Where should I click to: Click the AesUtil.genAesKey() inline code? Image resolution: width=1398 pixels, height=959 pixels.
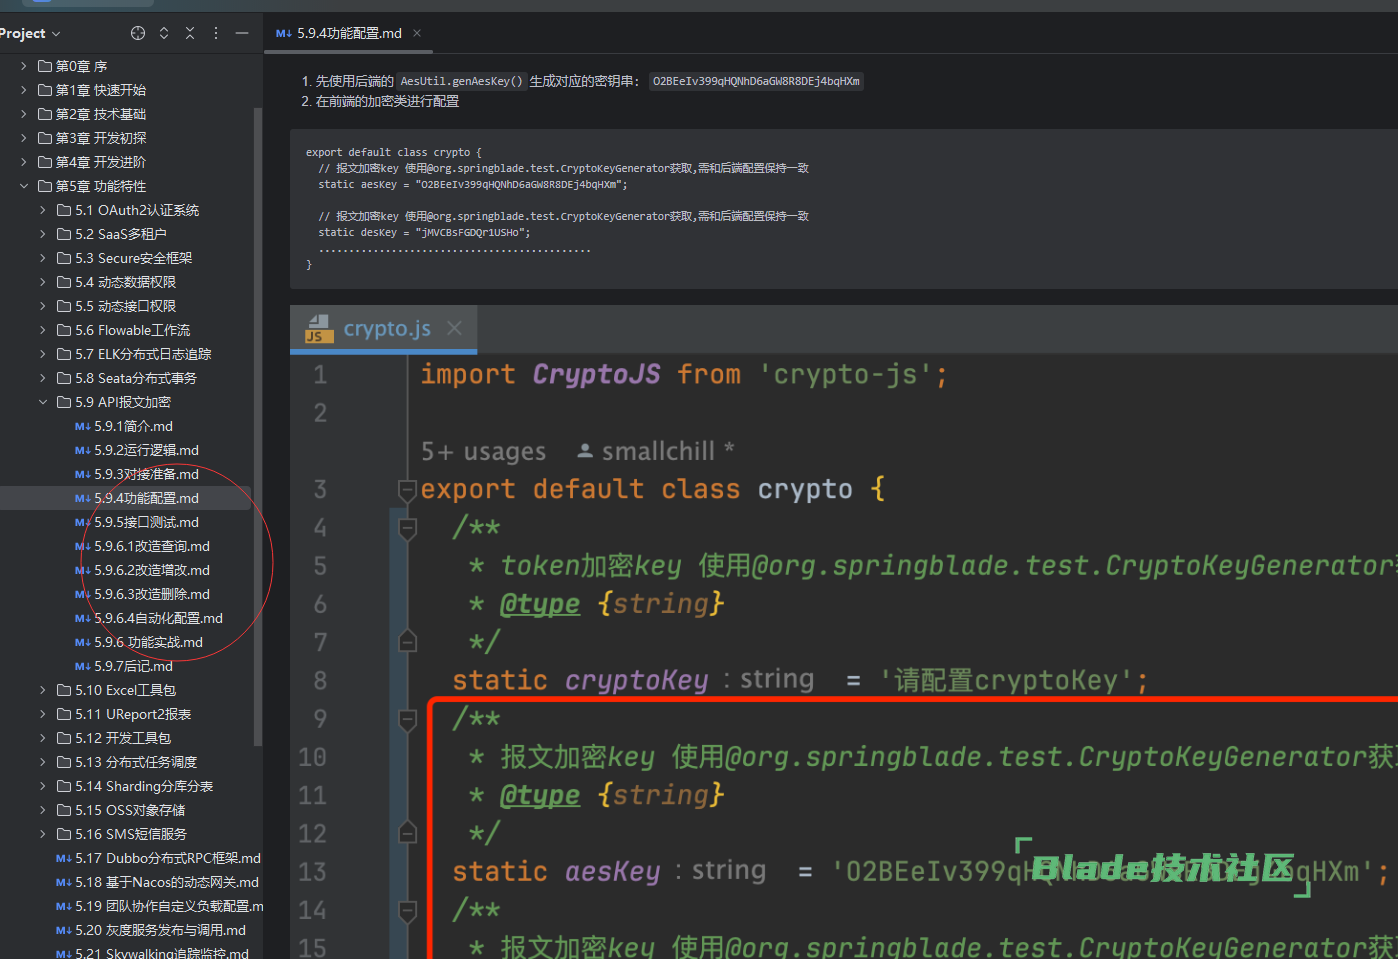[x=461, y=81]
